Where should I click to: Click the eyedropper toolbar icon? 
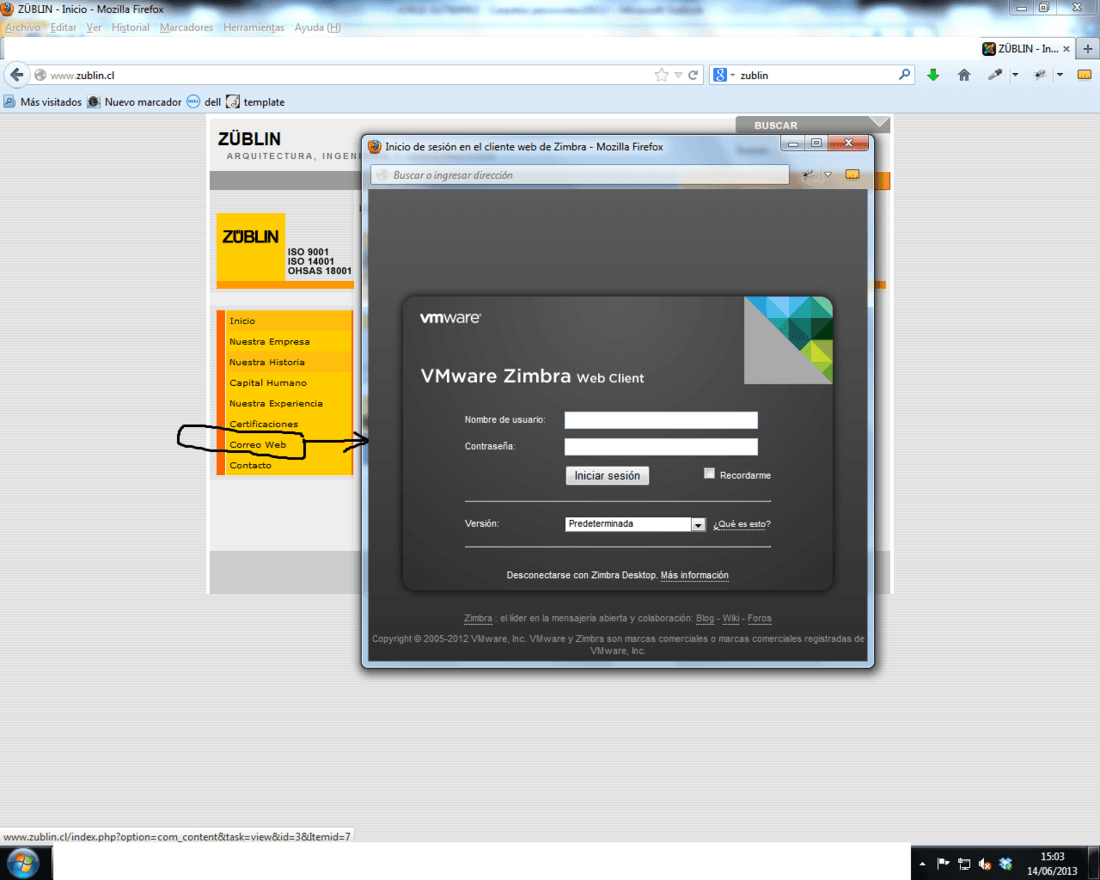point(995,74)
